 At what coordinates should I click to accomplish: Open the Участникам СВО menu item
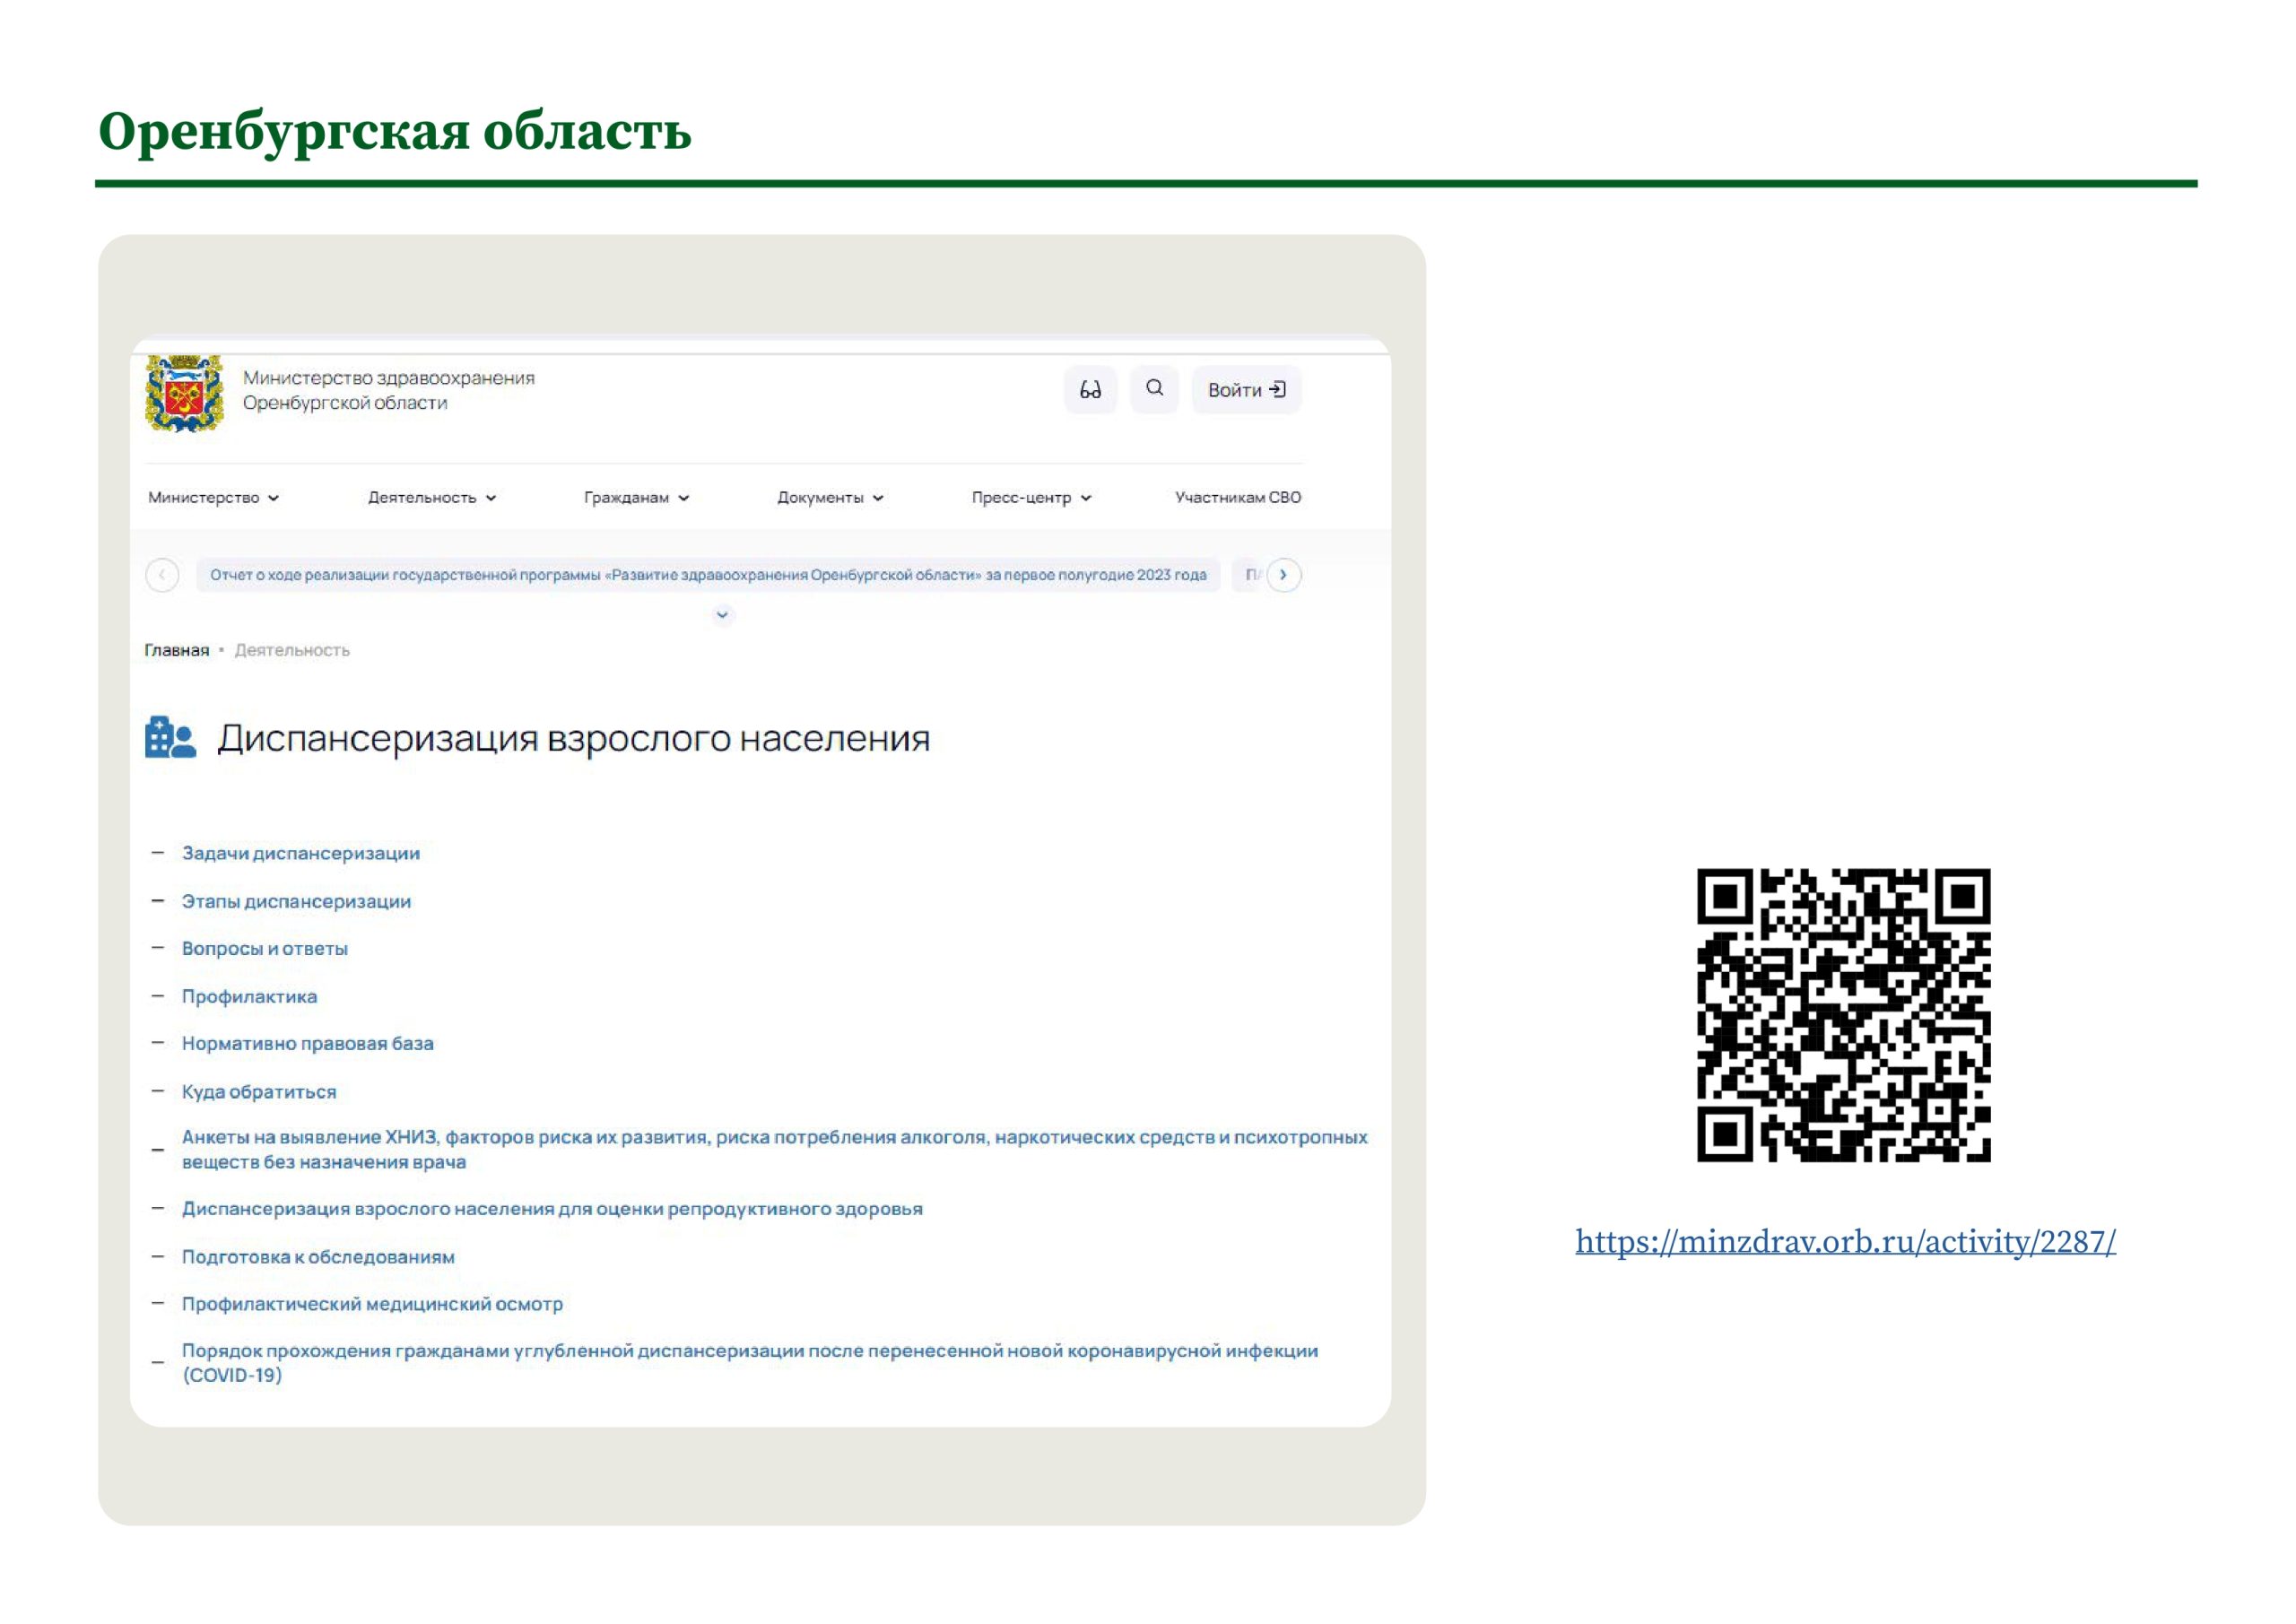1238,498
